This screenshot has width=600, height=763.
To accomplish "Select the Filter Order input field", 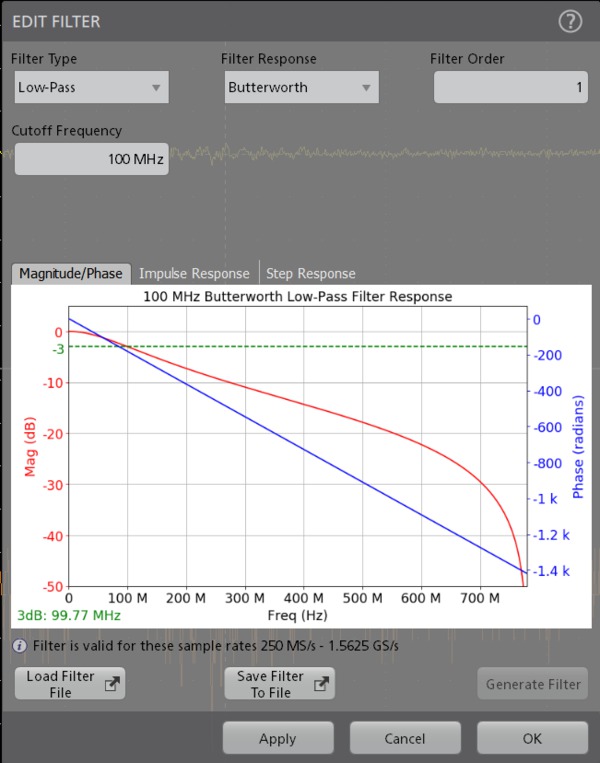I will [510, 87].
